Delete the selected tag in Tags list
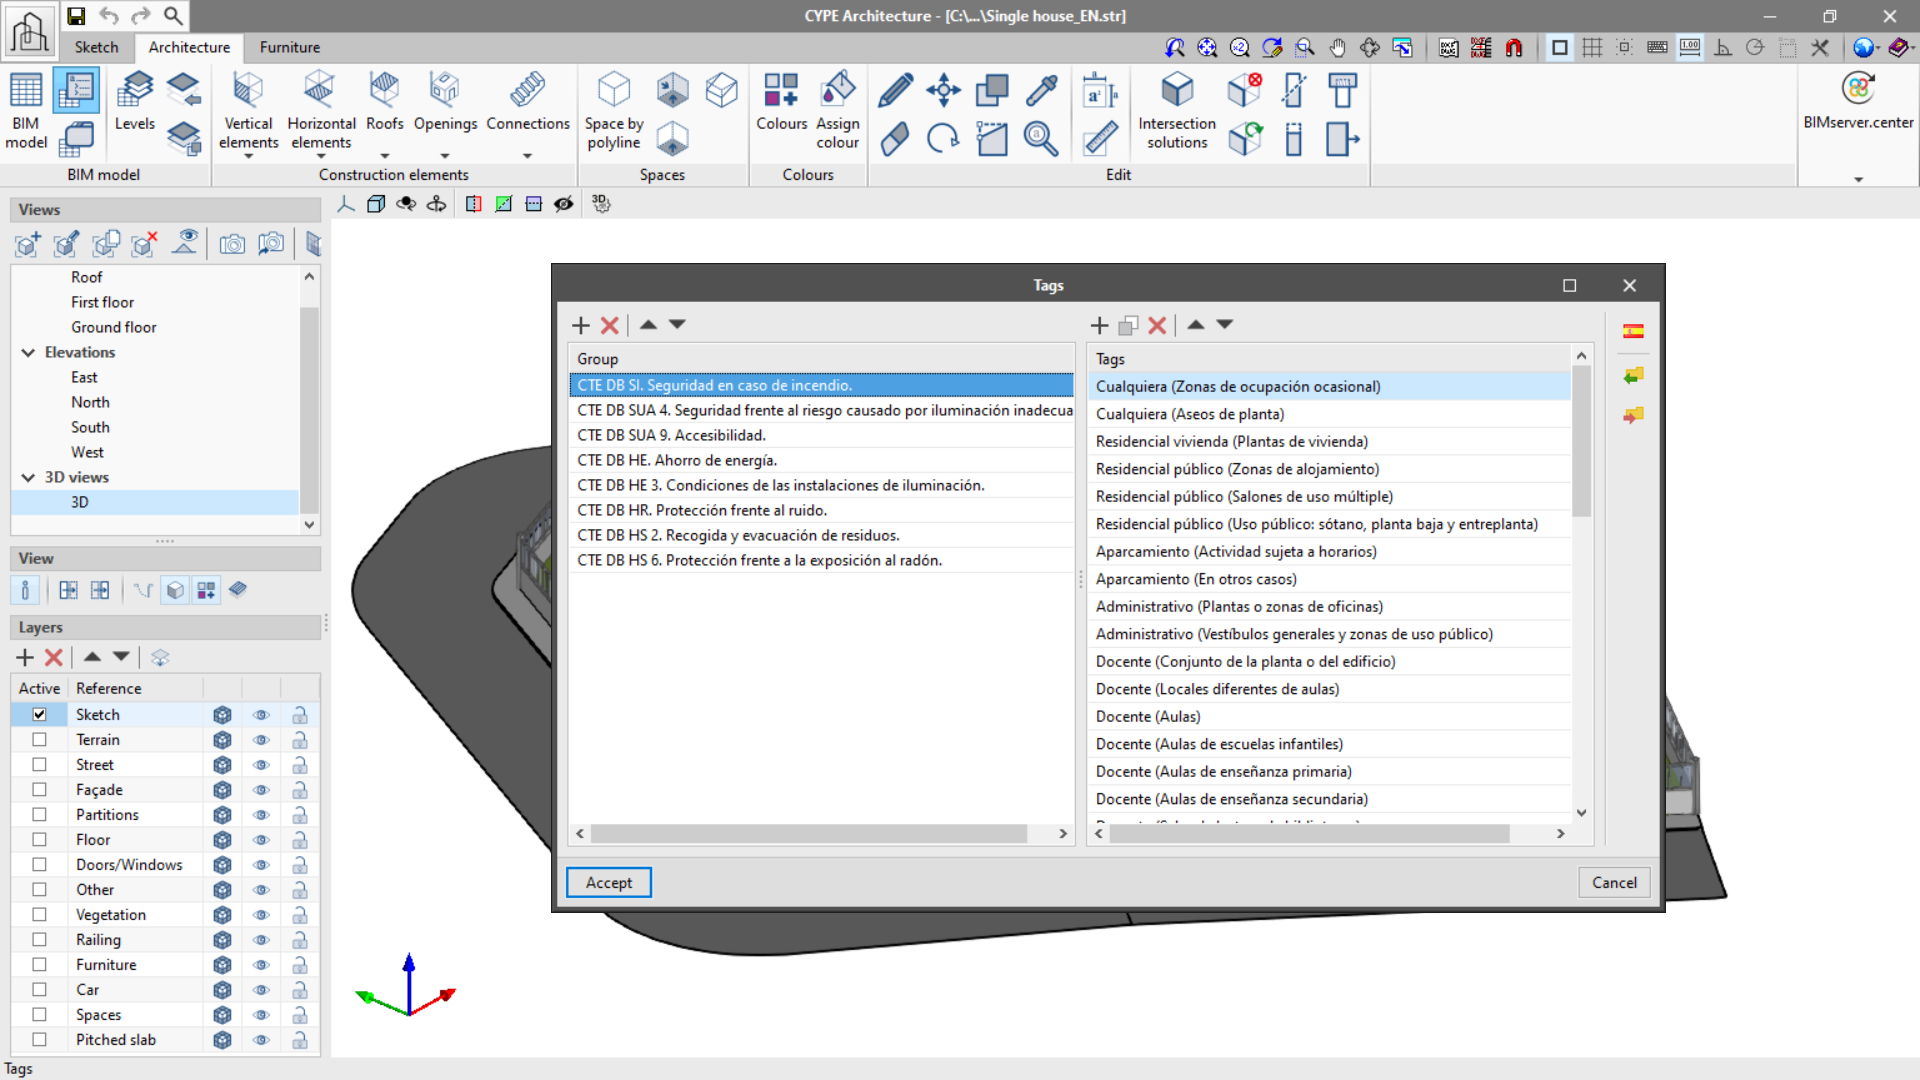 (1157, 325)
